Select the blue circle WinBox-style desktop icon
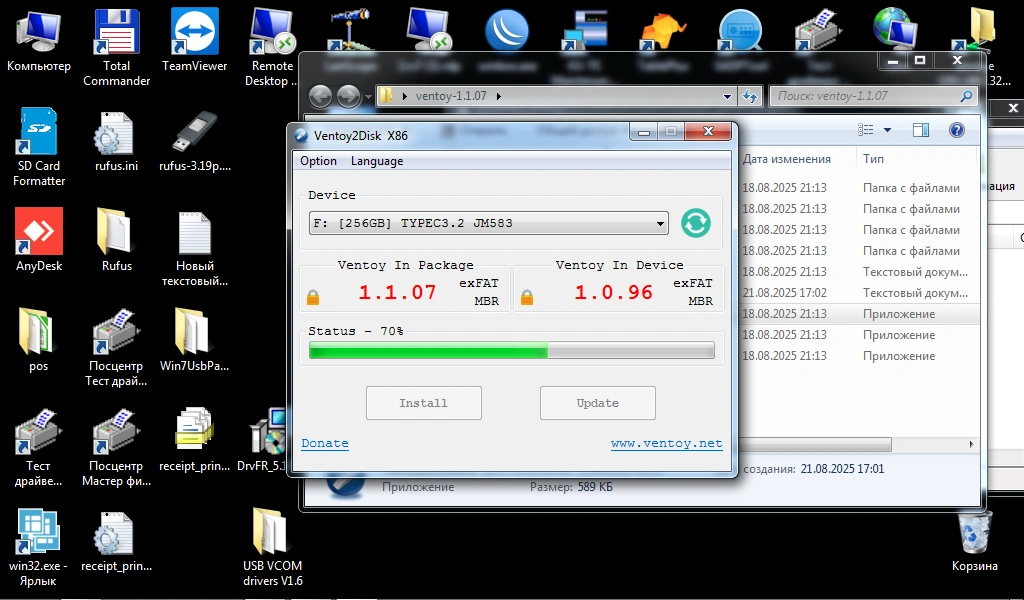The image size is (1024, 600). click(507, 29)
